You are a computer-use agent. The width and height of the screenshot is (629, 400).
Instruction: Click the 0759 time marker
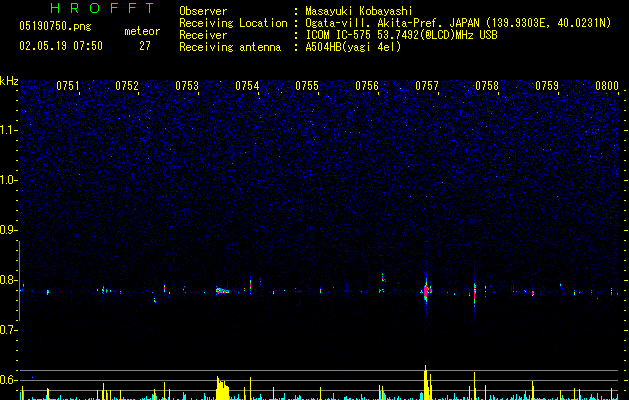[x=547, y=86]
